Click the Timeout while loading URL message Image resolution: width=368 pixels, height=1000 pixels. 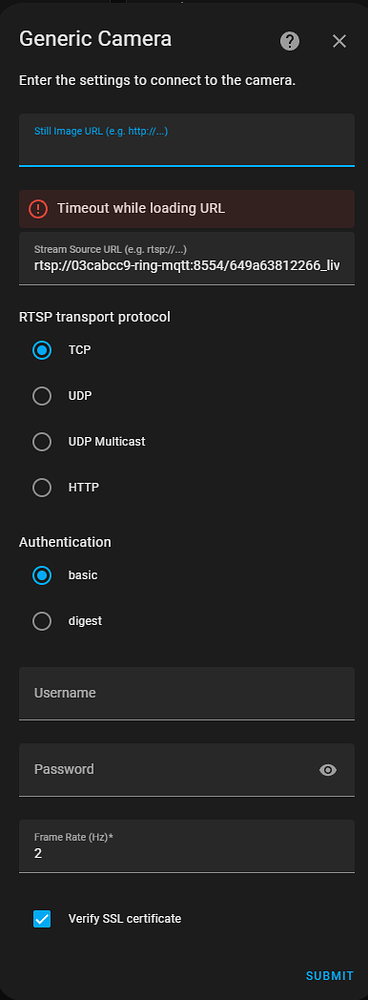(141, 209)
